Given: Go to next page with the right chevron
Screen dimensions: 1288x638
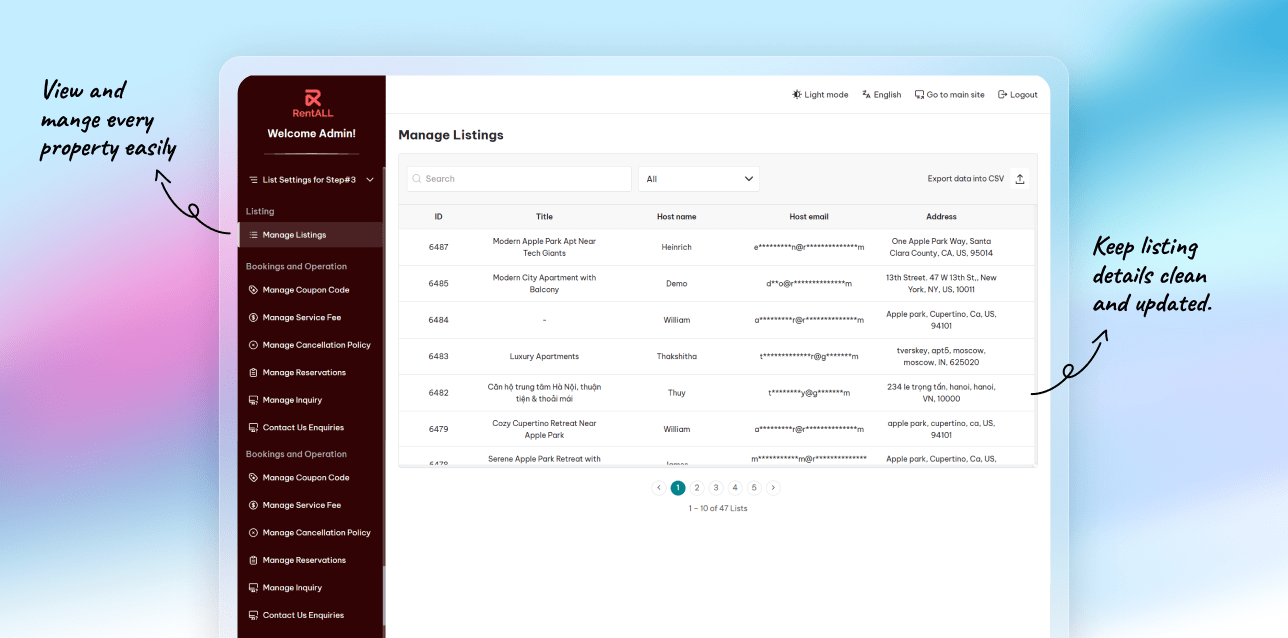Looking at the screenshot, I should 773,488.
